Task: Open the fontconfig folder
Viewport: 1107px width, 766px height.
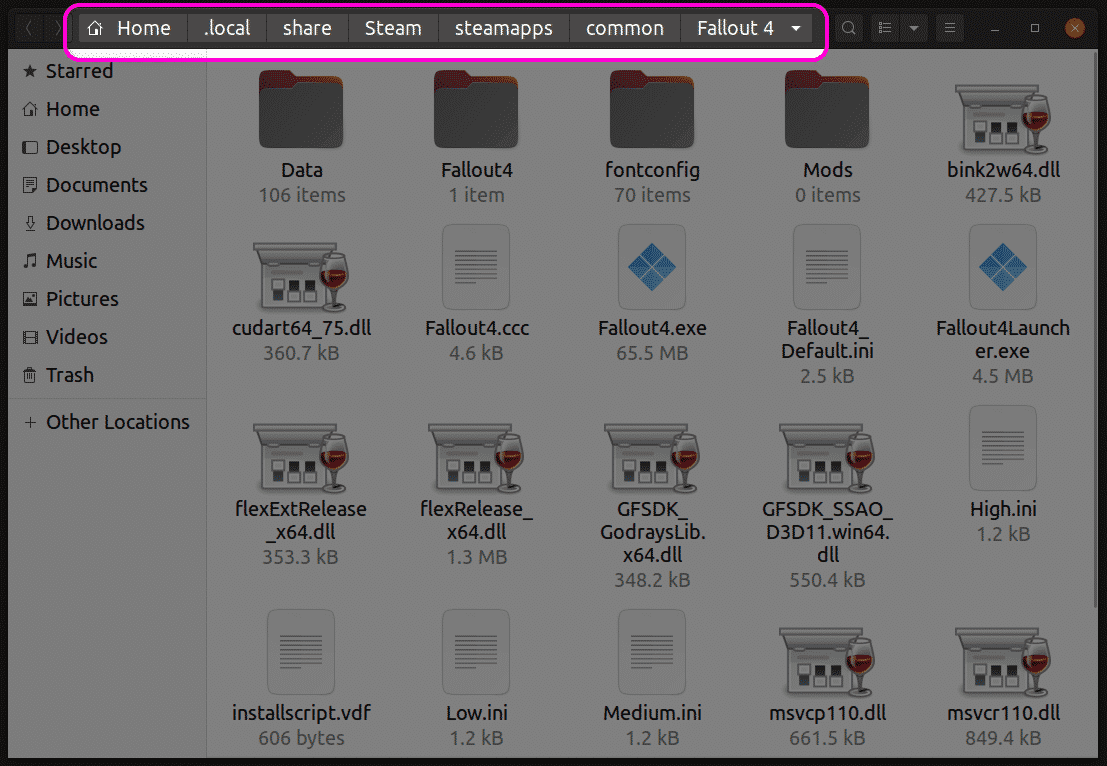Action: coord(652,109)
